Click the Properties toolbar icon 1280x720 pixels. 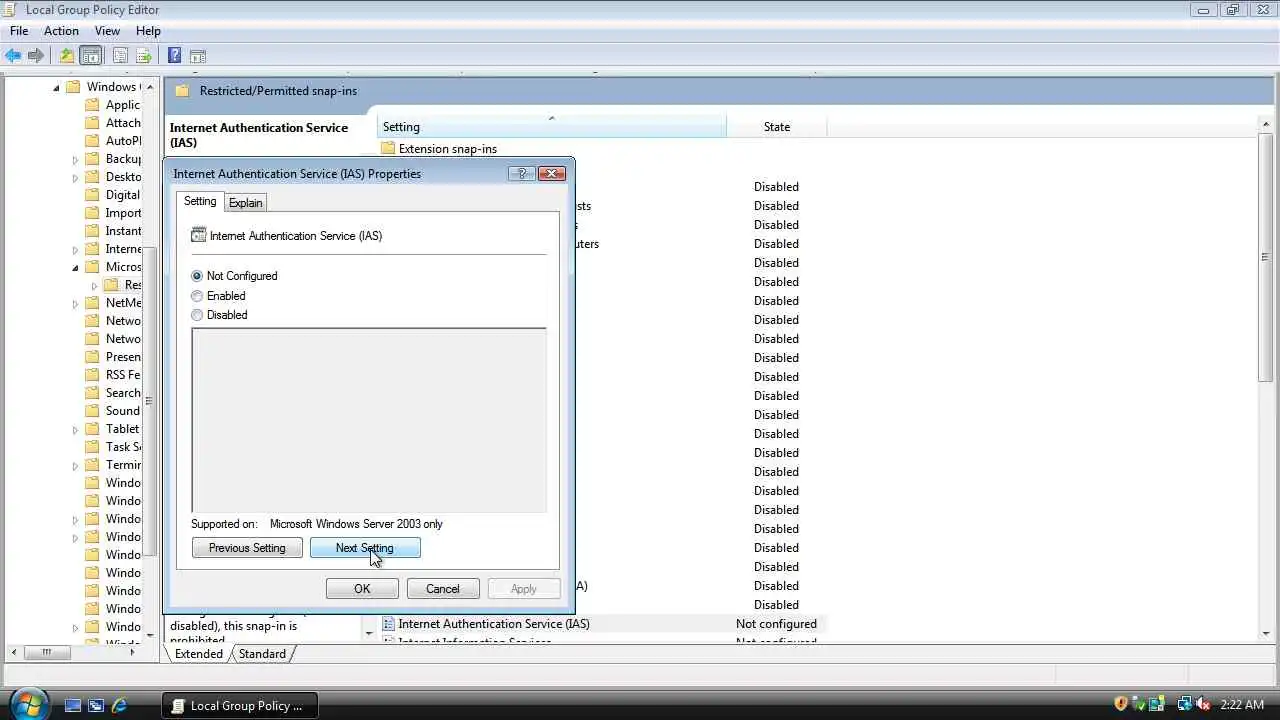tap(120, 56)
